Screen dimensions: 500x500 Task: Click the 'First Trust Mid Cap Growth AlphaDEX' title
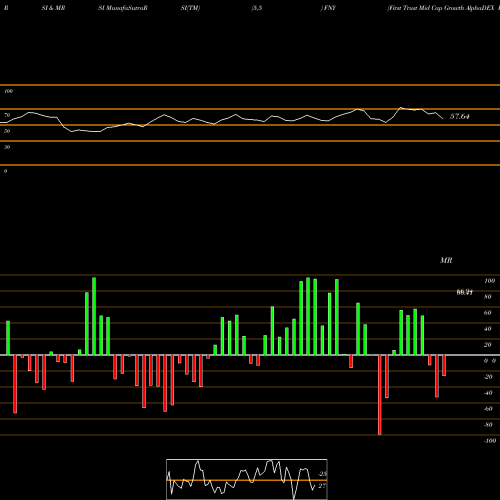tap(441, 8)
